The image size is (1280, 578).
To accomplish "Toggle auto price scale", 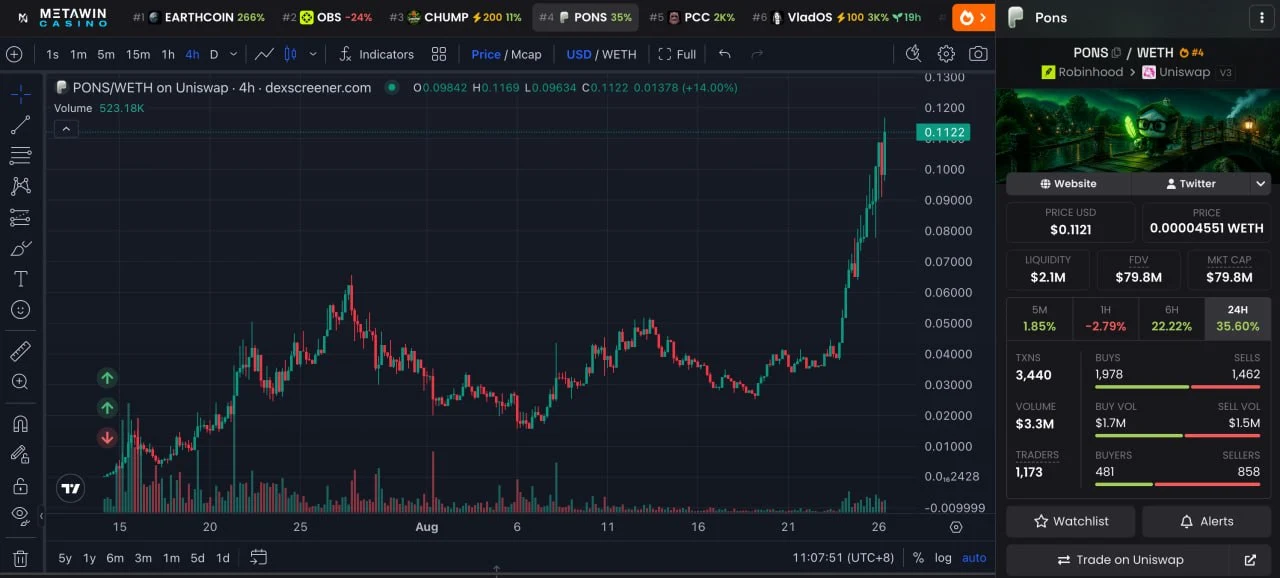I will point(974,558).
